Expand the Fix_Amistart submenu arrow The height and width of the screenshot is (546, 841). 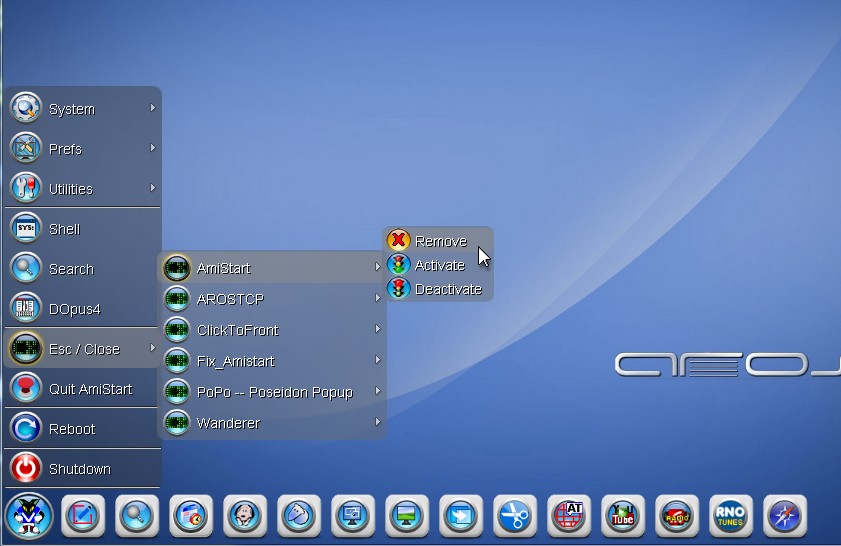(x=378, y=360)
